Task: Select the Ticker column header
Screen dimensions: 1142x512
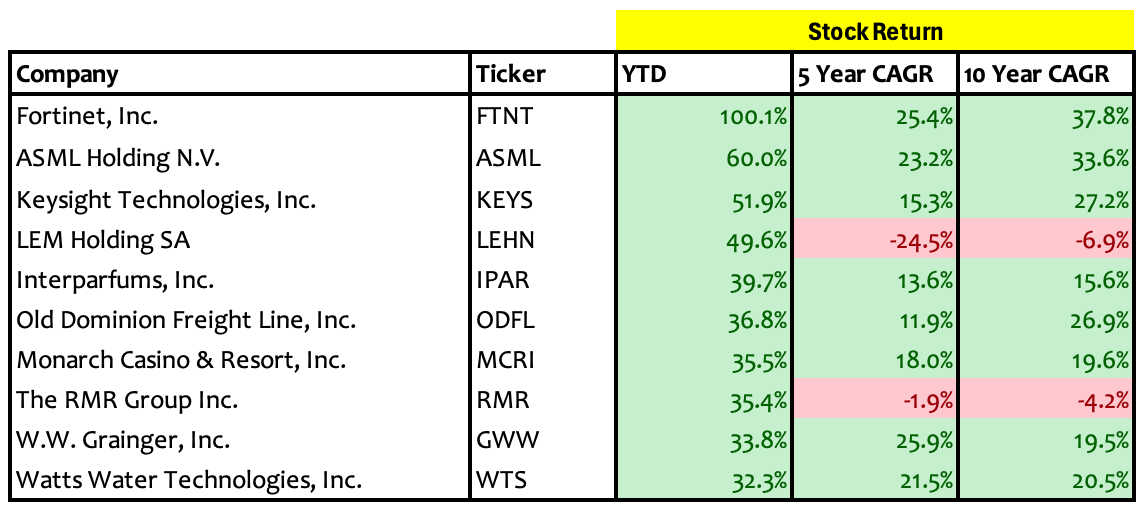Action: [x=542, y=74]
